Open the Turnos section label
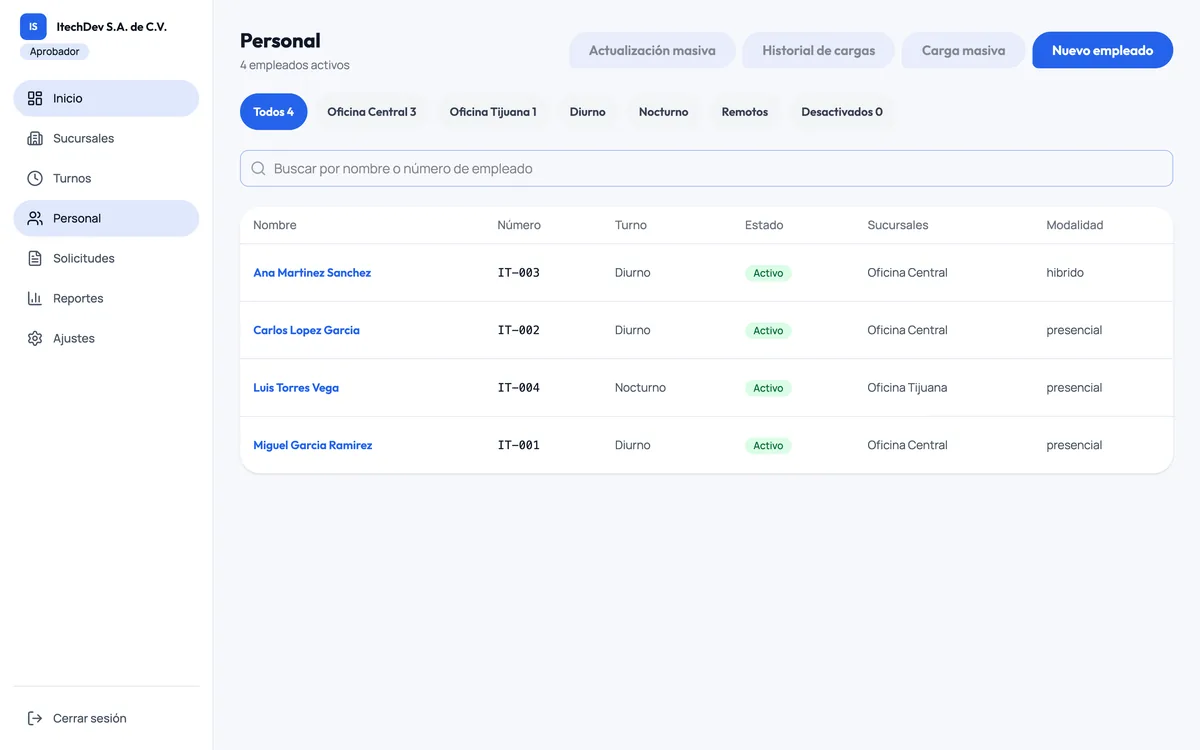 point(72,178)
